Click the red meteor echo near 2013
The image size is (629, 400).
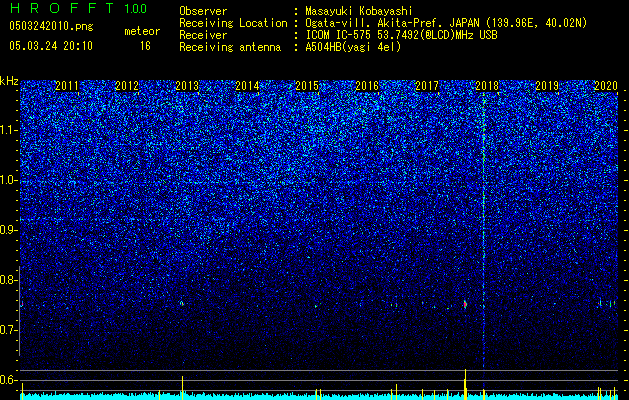[182, 303]
